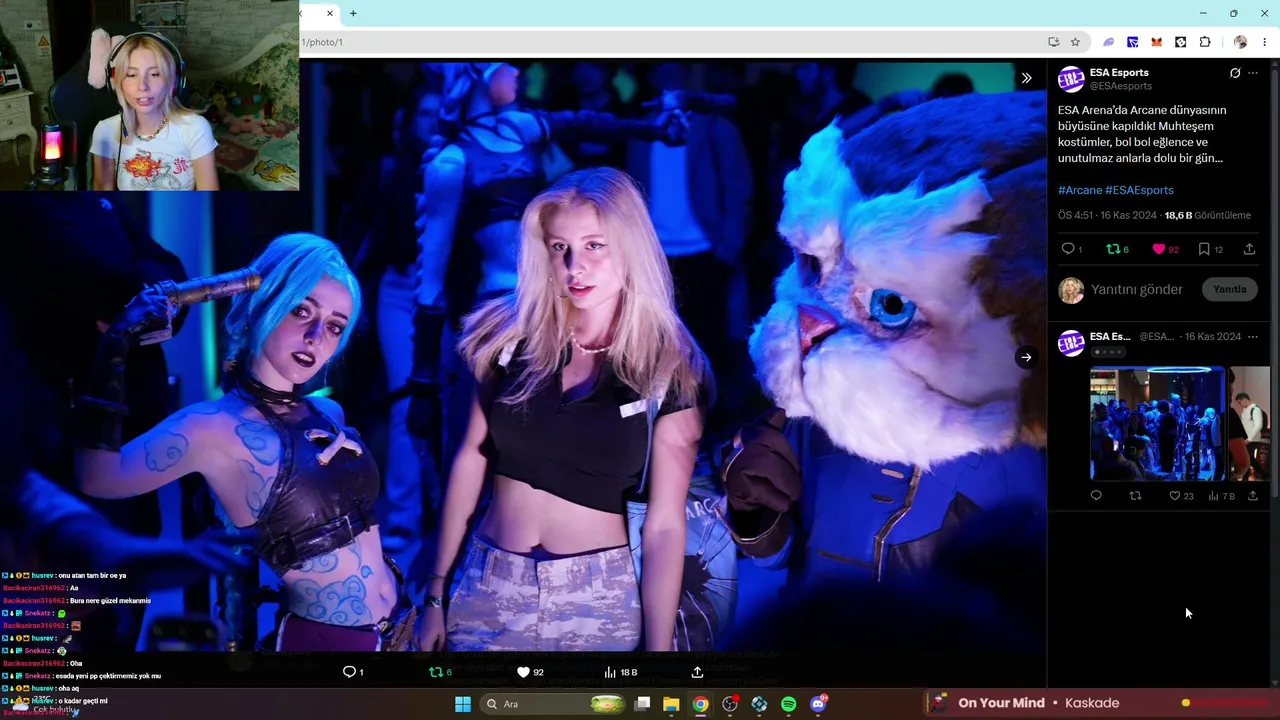This screenshot has height=720, width=1280.
Task: Switch to Chrome on the taskbar
Action: point(701,704)
